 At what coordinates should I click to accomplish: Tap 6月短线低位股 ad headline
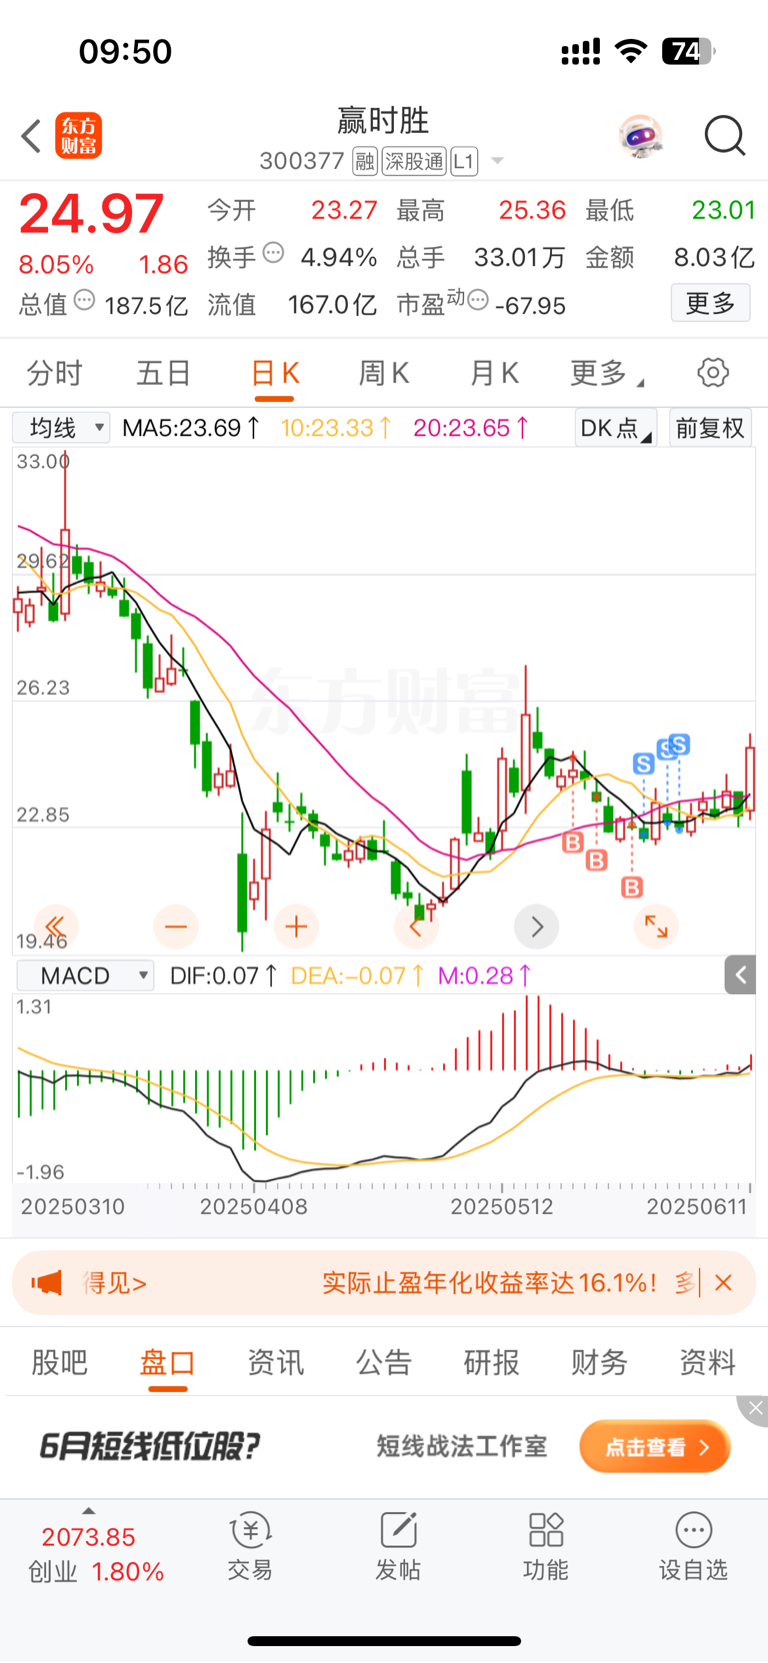[x=149, y=1446]
